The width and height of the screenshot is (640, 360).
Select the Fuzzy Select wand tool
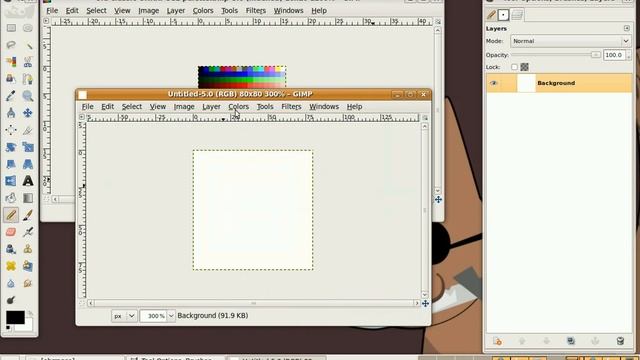point(28,45)
